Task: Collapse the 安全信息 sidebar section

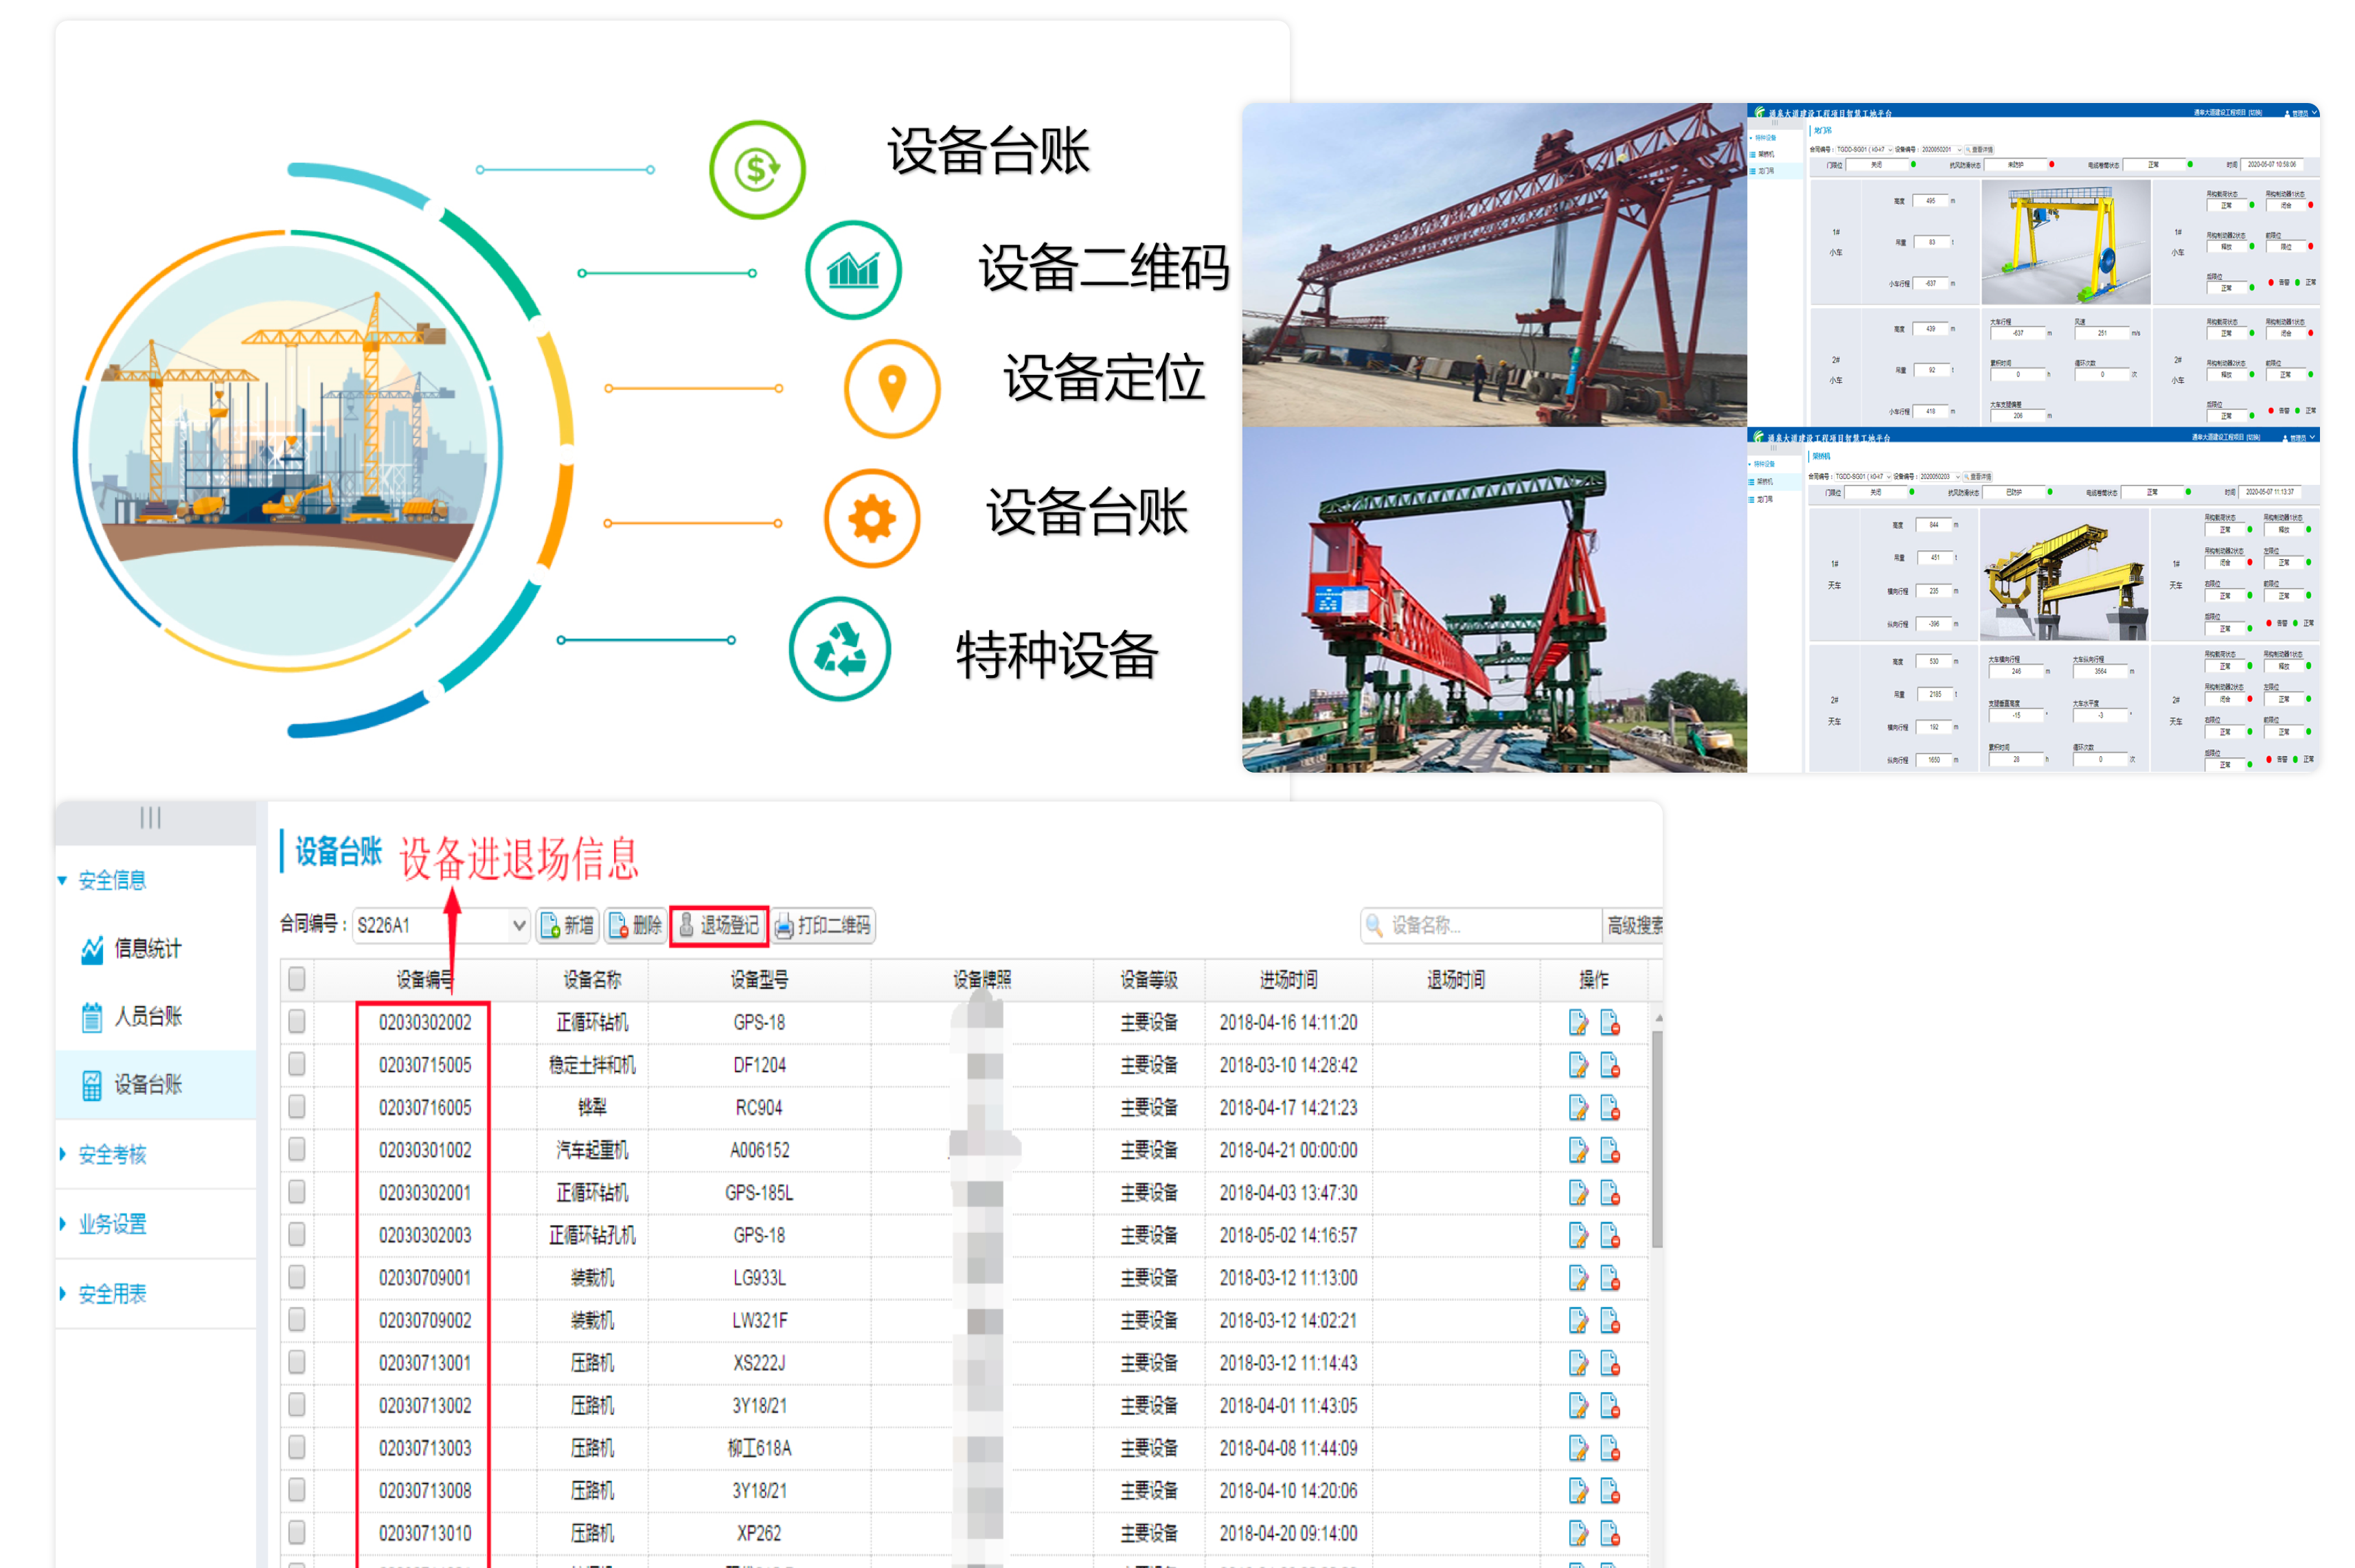Action: [x=112, y=880]
